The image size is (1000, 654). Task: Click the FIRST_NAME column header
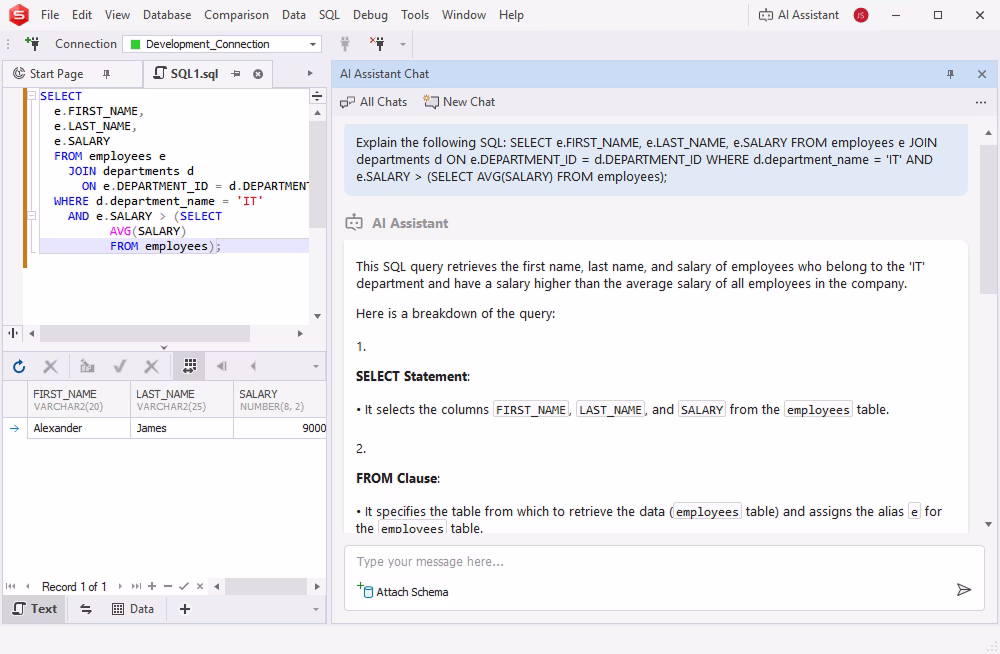[x=79, y=399]
